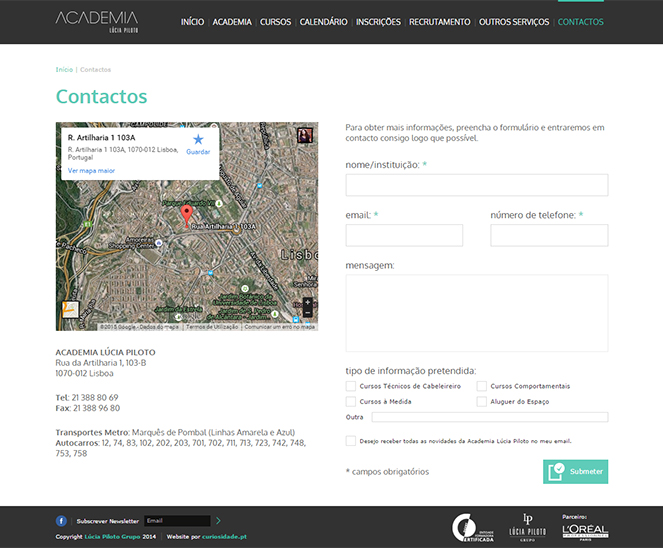Switch map view using map-type thumbnail

70,310
